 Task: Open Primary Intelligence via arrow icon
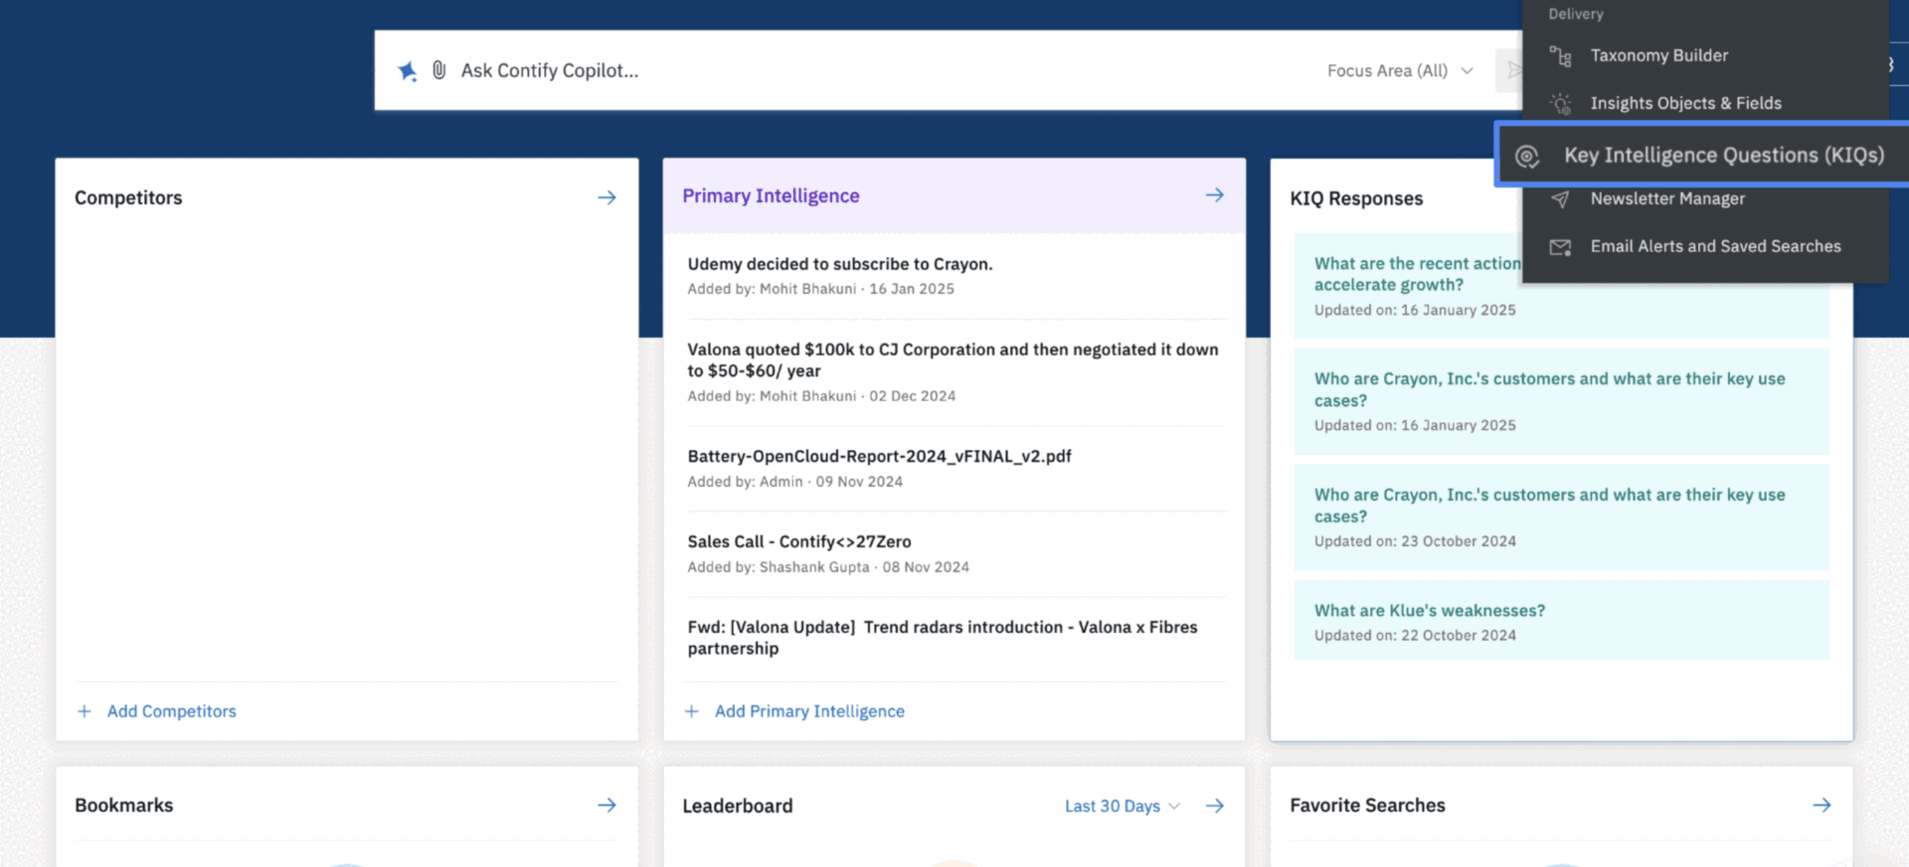click(x=1214, y=196)
